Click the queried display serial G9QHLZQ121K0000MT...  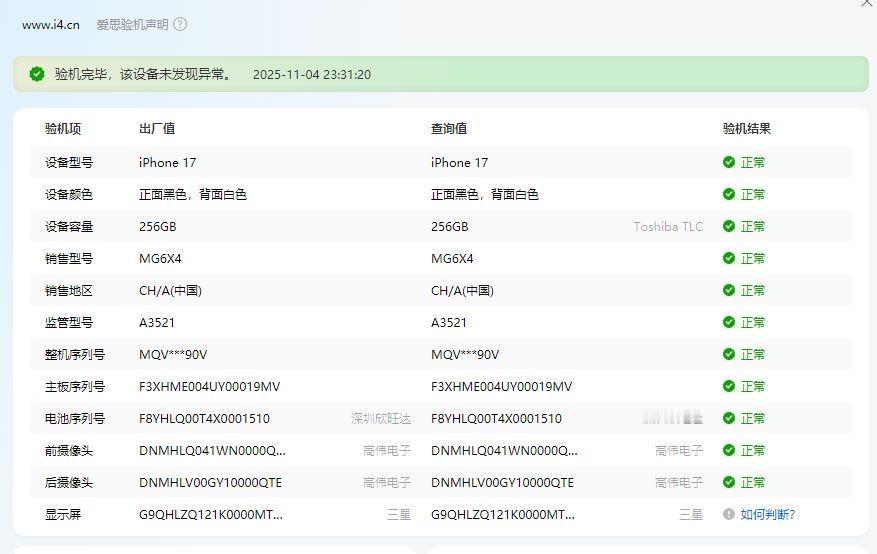pyautogui.click(x=503, y=514)
